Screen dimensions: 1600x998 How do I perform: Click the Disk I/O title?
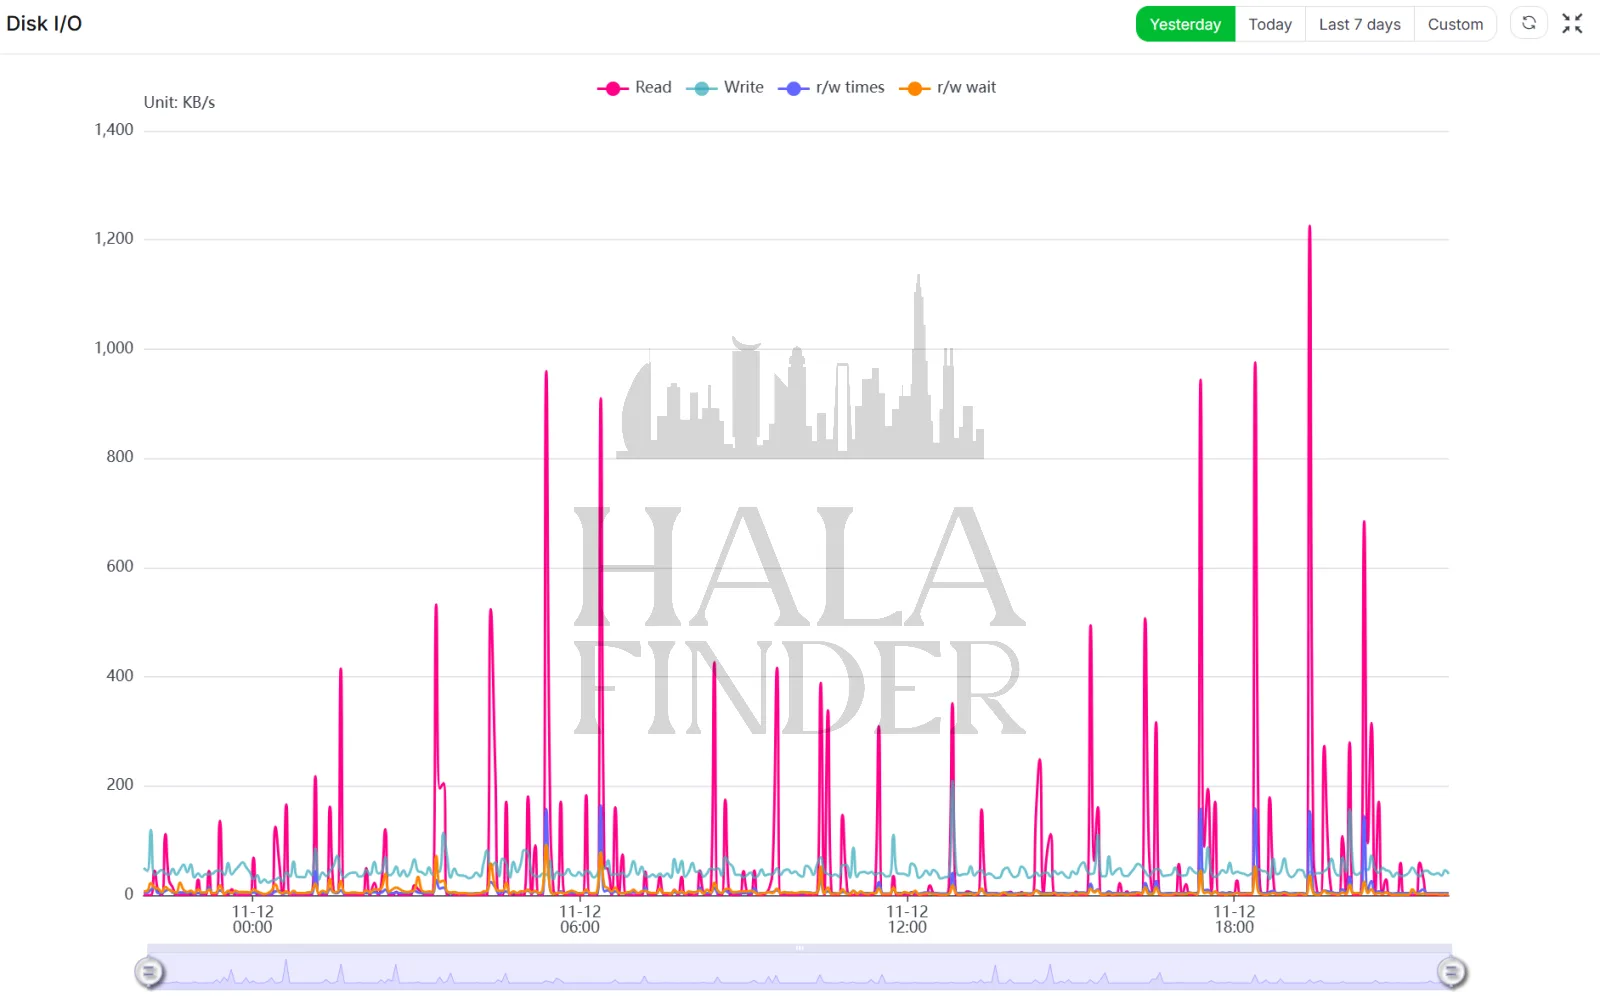pyautogui.click(x=44, y=23)
